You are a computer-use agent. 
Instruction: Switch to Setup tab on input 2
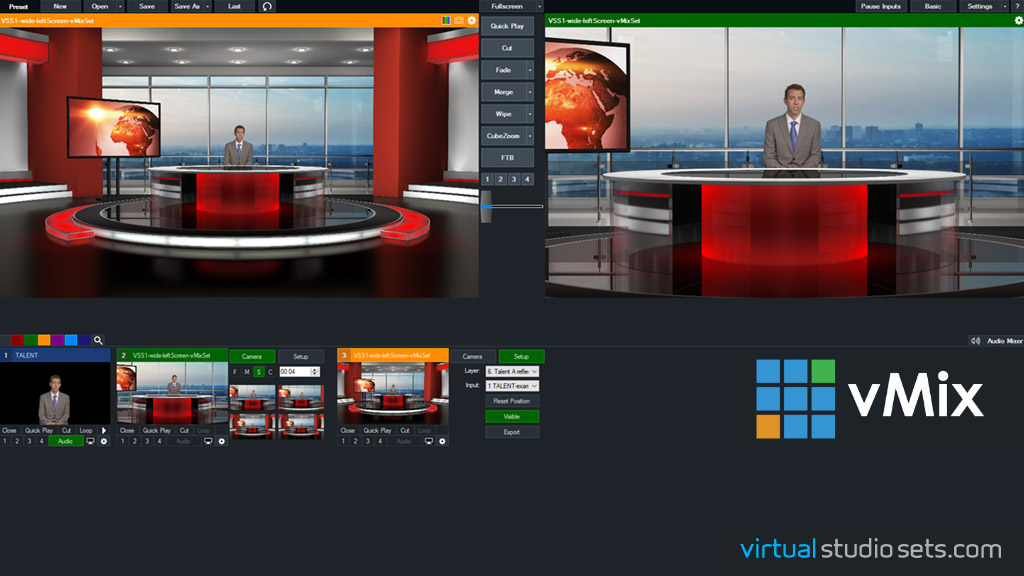coord(300,357)
